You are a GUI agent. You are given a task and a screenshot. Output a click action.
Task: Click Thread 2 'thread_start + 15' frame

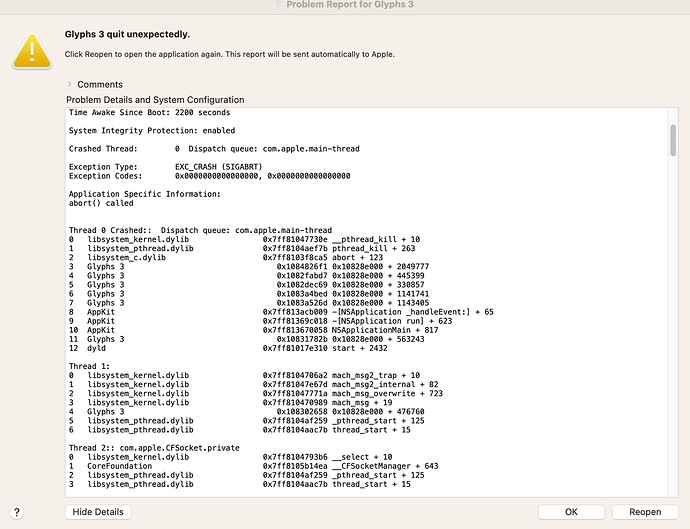240,484
